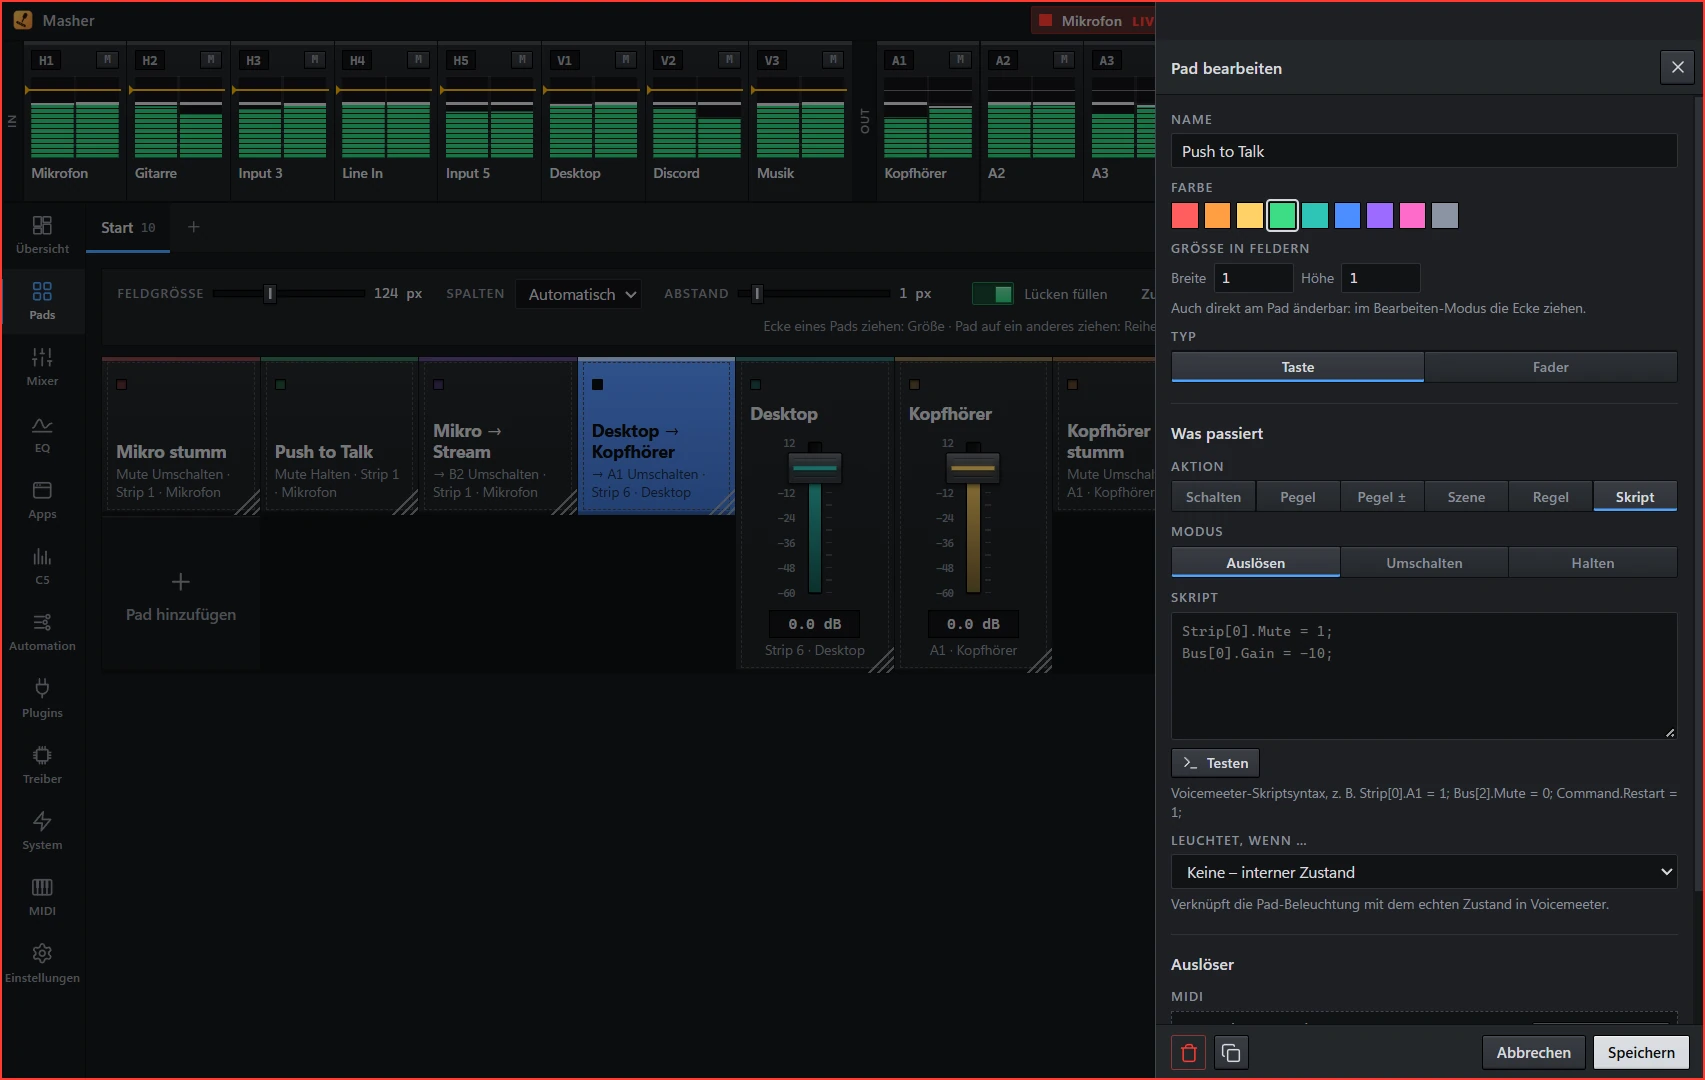Screen dimensions: 1705x1080
Task: Select the Halten mode
Action: pos(1592,563)
